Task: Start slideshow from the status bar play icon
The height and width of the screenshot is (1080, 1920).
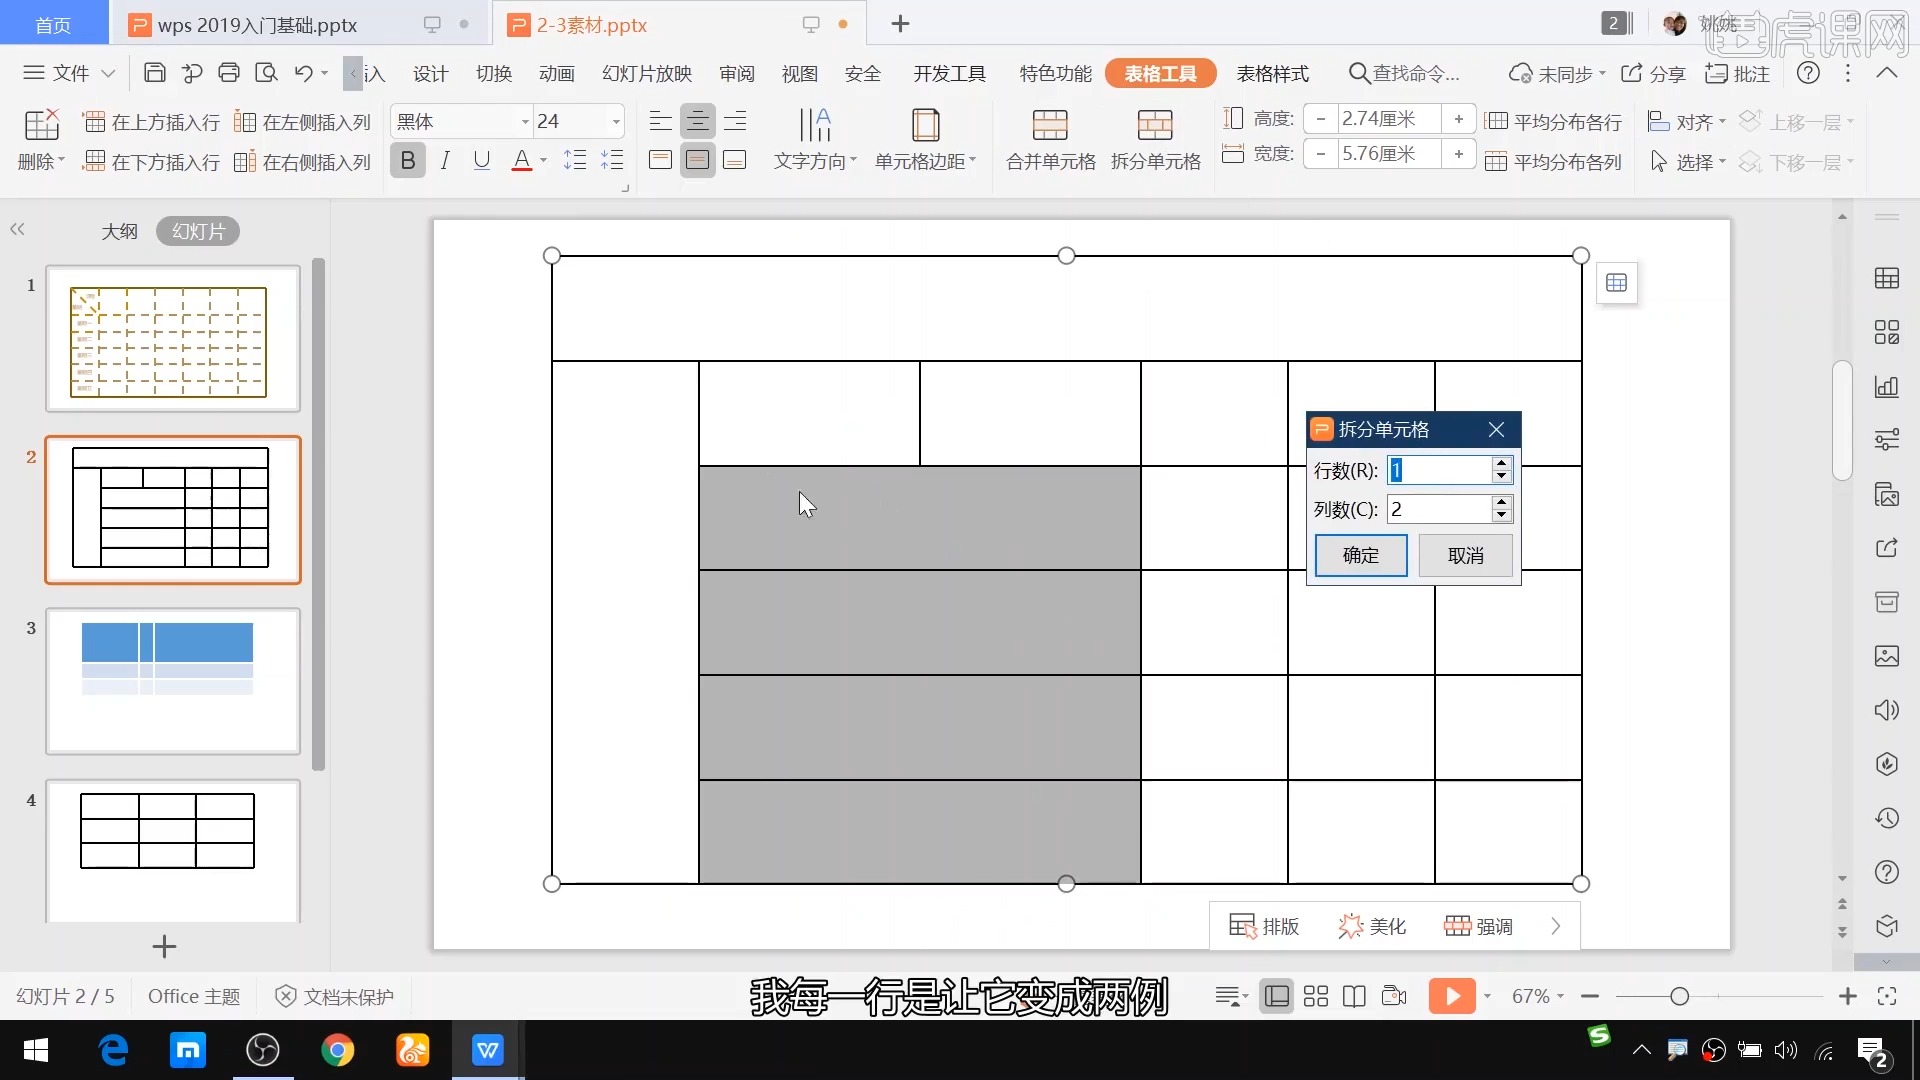Action: click(1452, 996)
